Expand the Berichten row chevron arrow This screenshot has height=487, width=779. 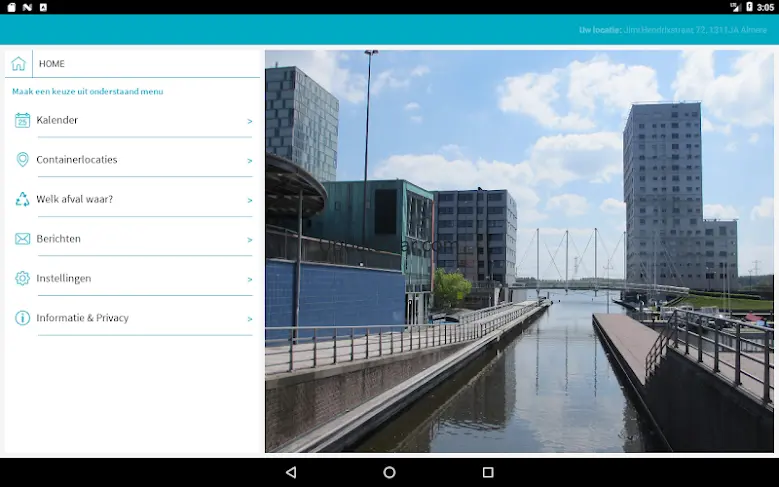coord(249,240)
